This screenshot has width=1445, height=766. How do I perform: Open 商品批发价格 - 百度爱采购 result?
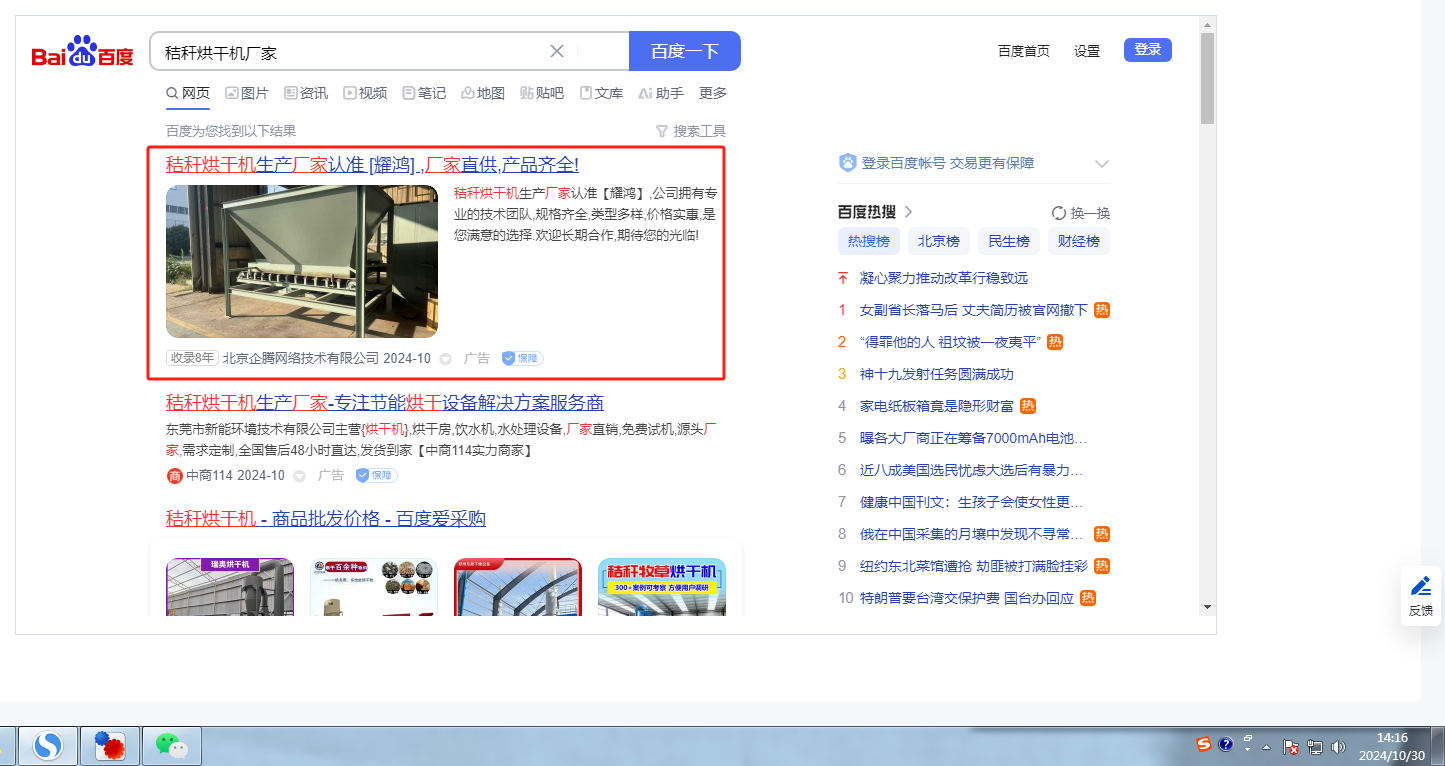click(326, 519)
